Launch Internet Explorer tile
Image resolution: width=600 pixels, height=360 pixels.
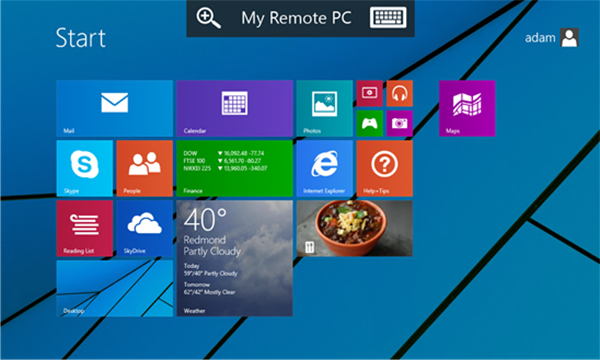[x=324, y=168]
